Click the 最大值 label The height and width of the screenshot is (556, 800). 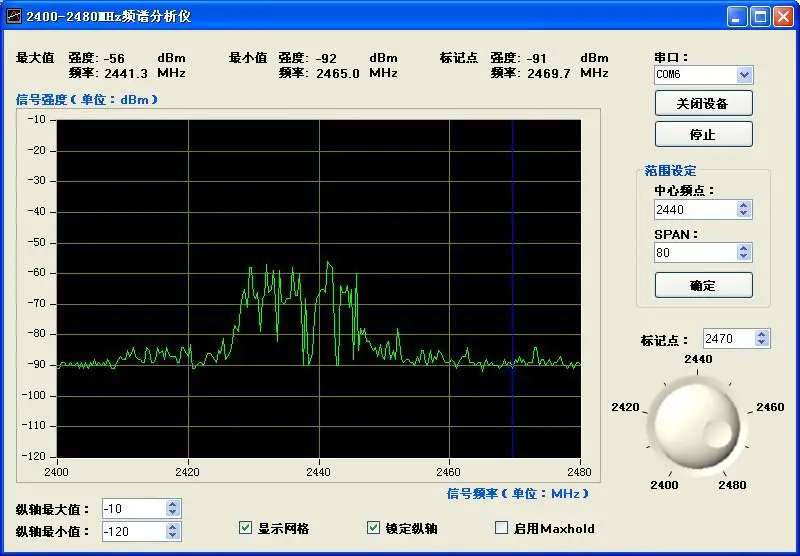(35, 58)
